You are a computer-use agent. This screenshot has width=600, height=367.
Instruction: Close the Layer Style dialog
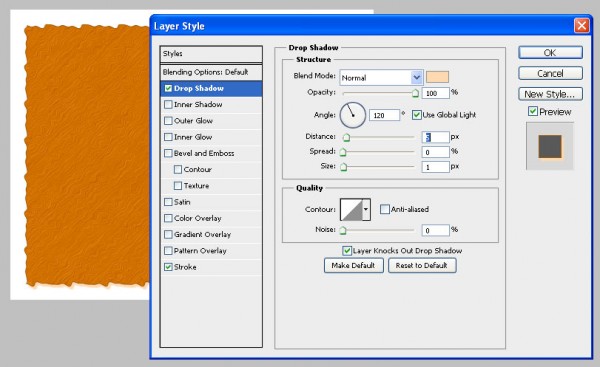tap(582, 26)
